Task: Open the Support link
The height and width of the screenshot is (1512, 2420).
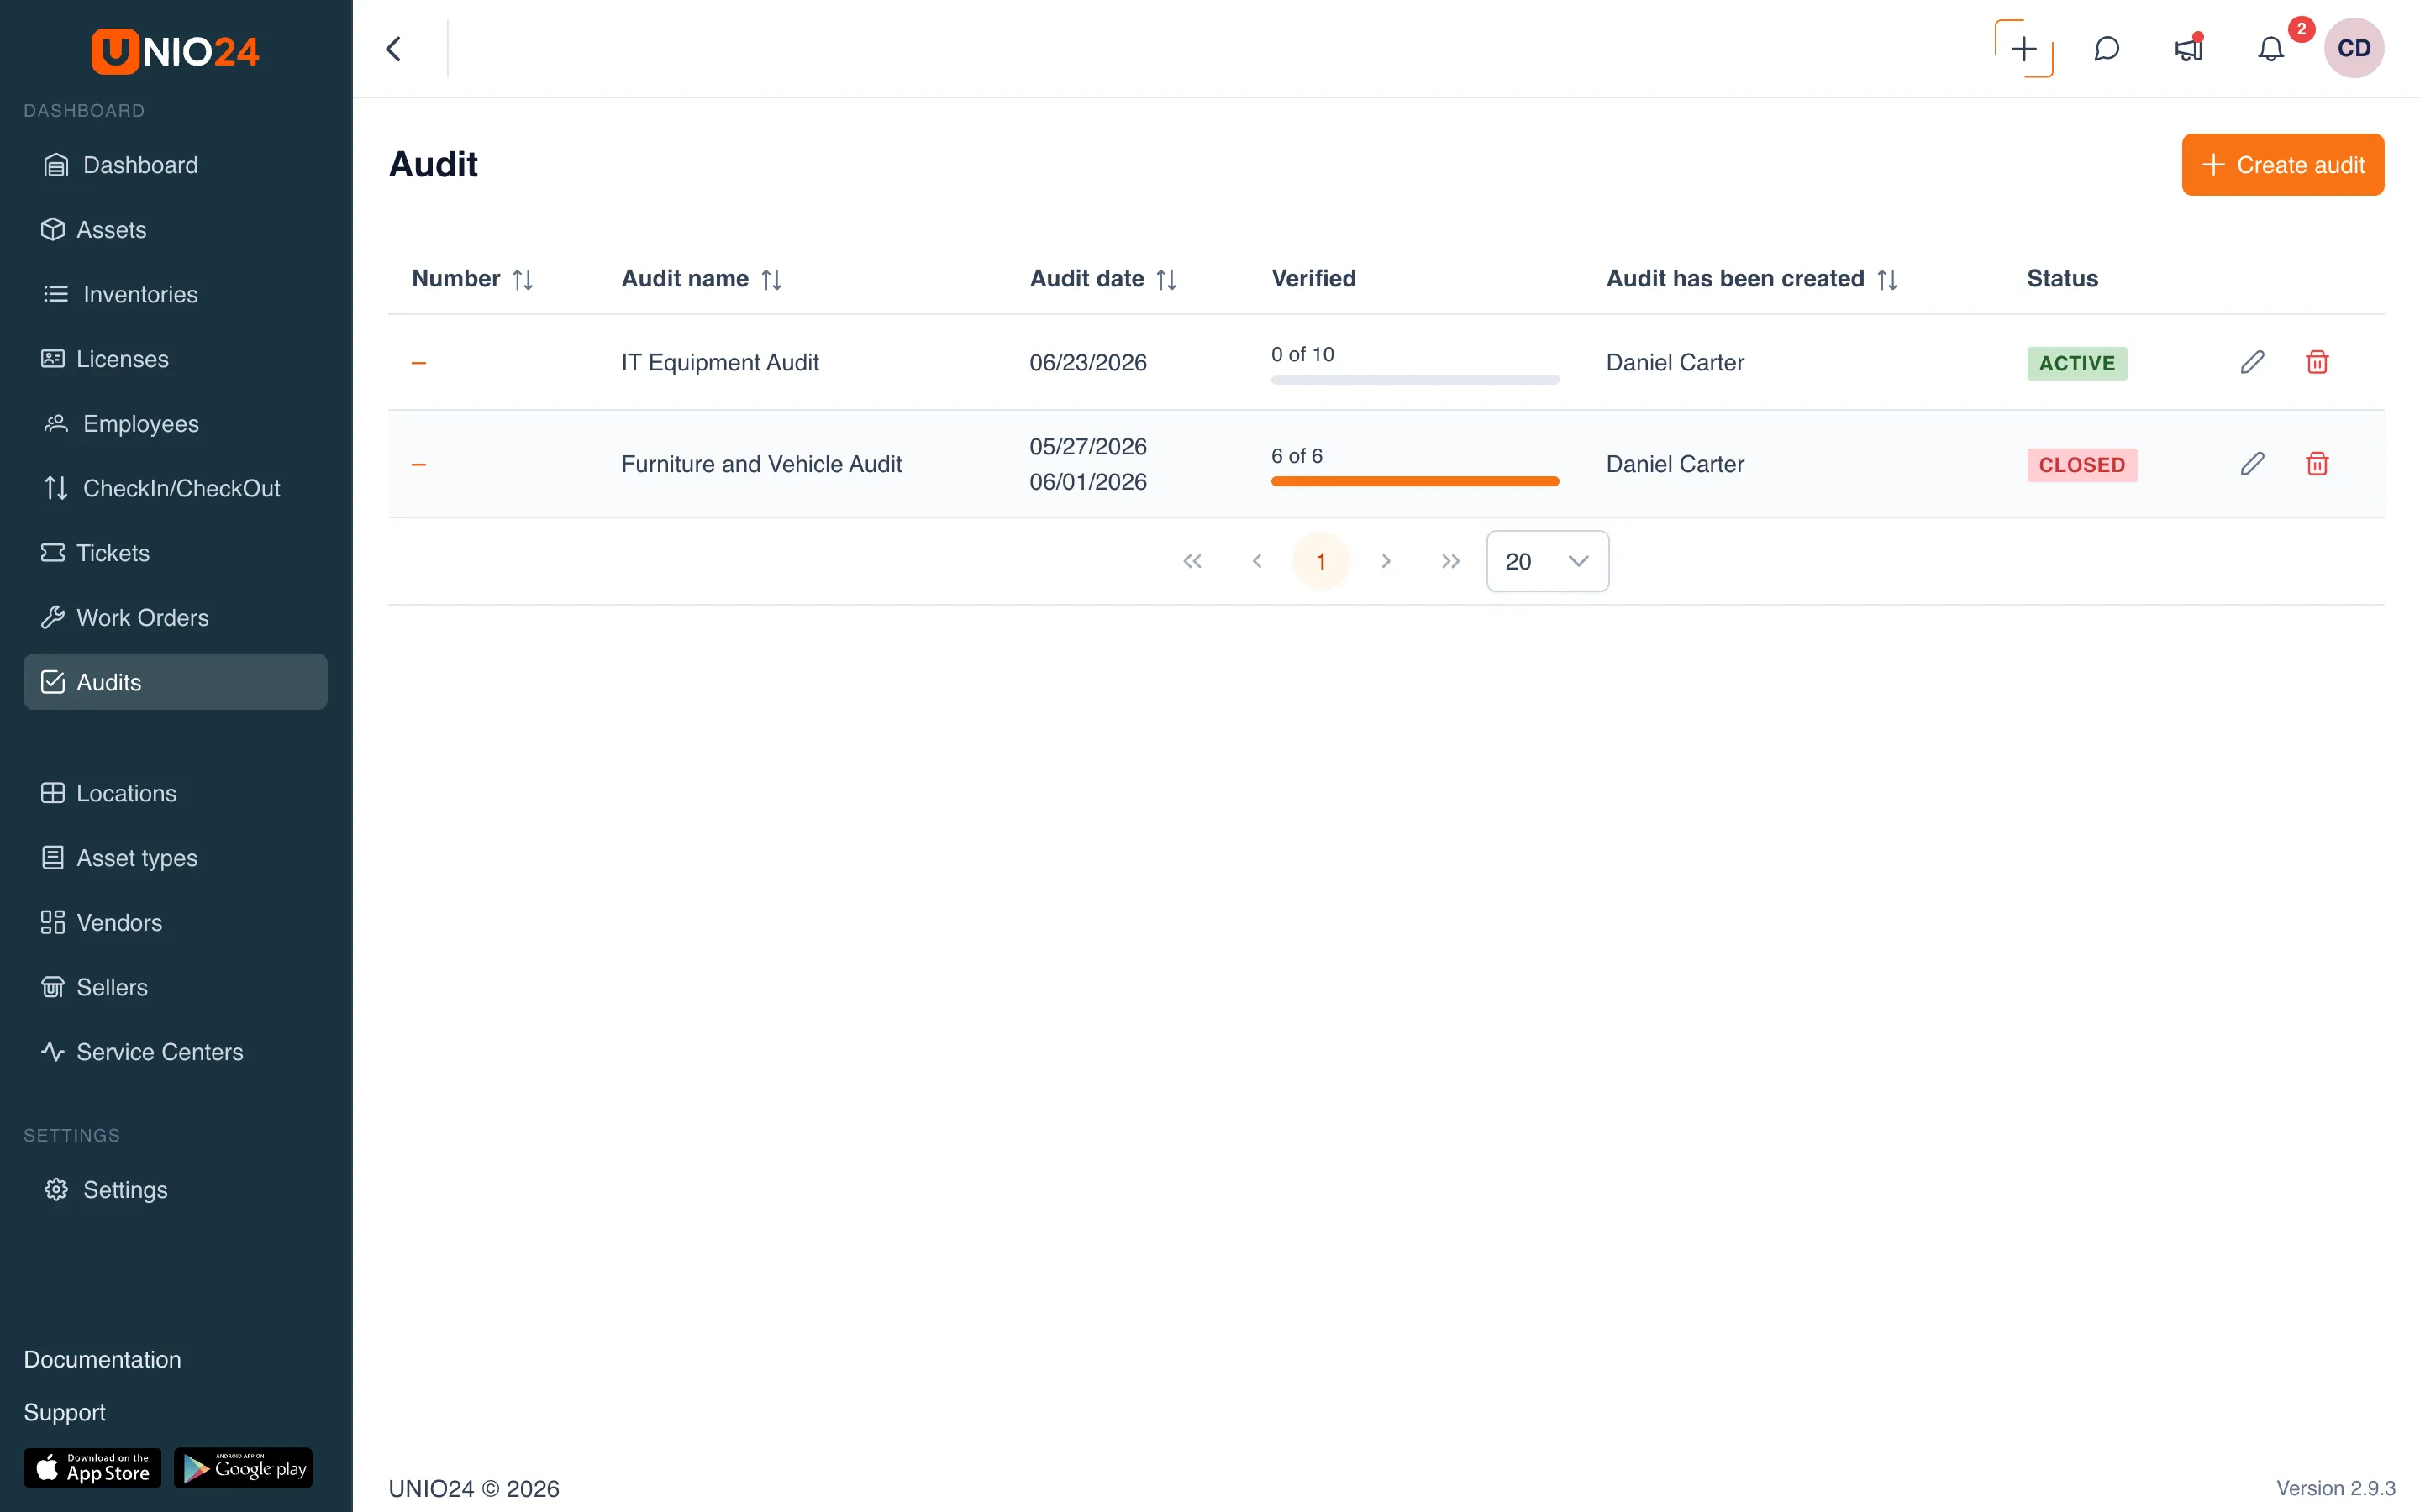Action: click(x=64, y=1412)
